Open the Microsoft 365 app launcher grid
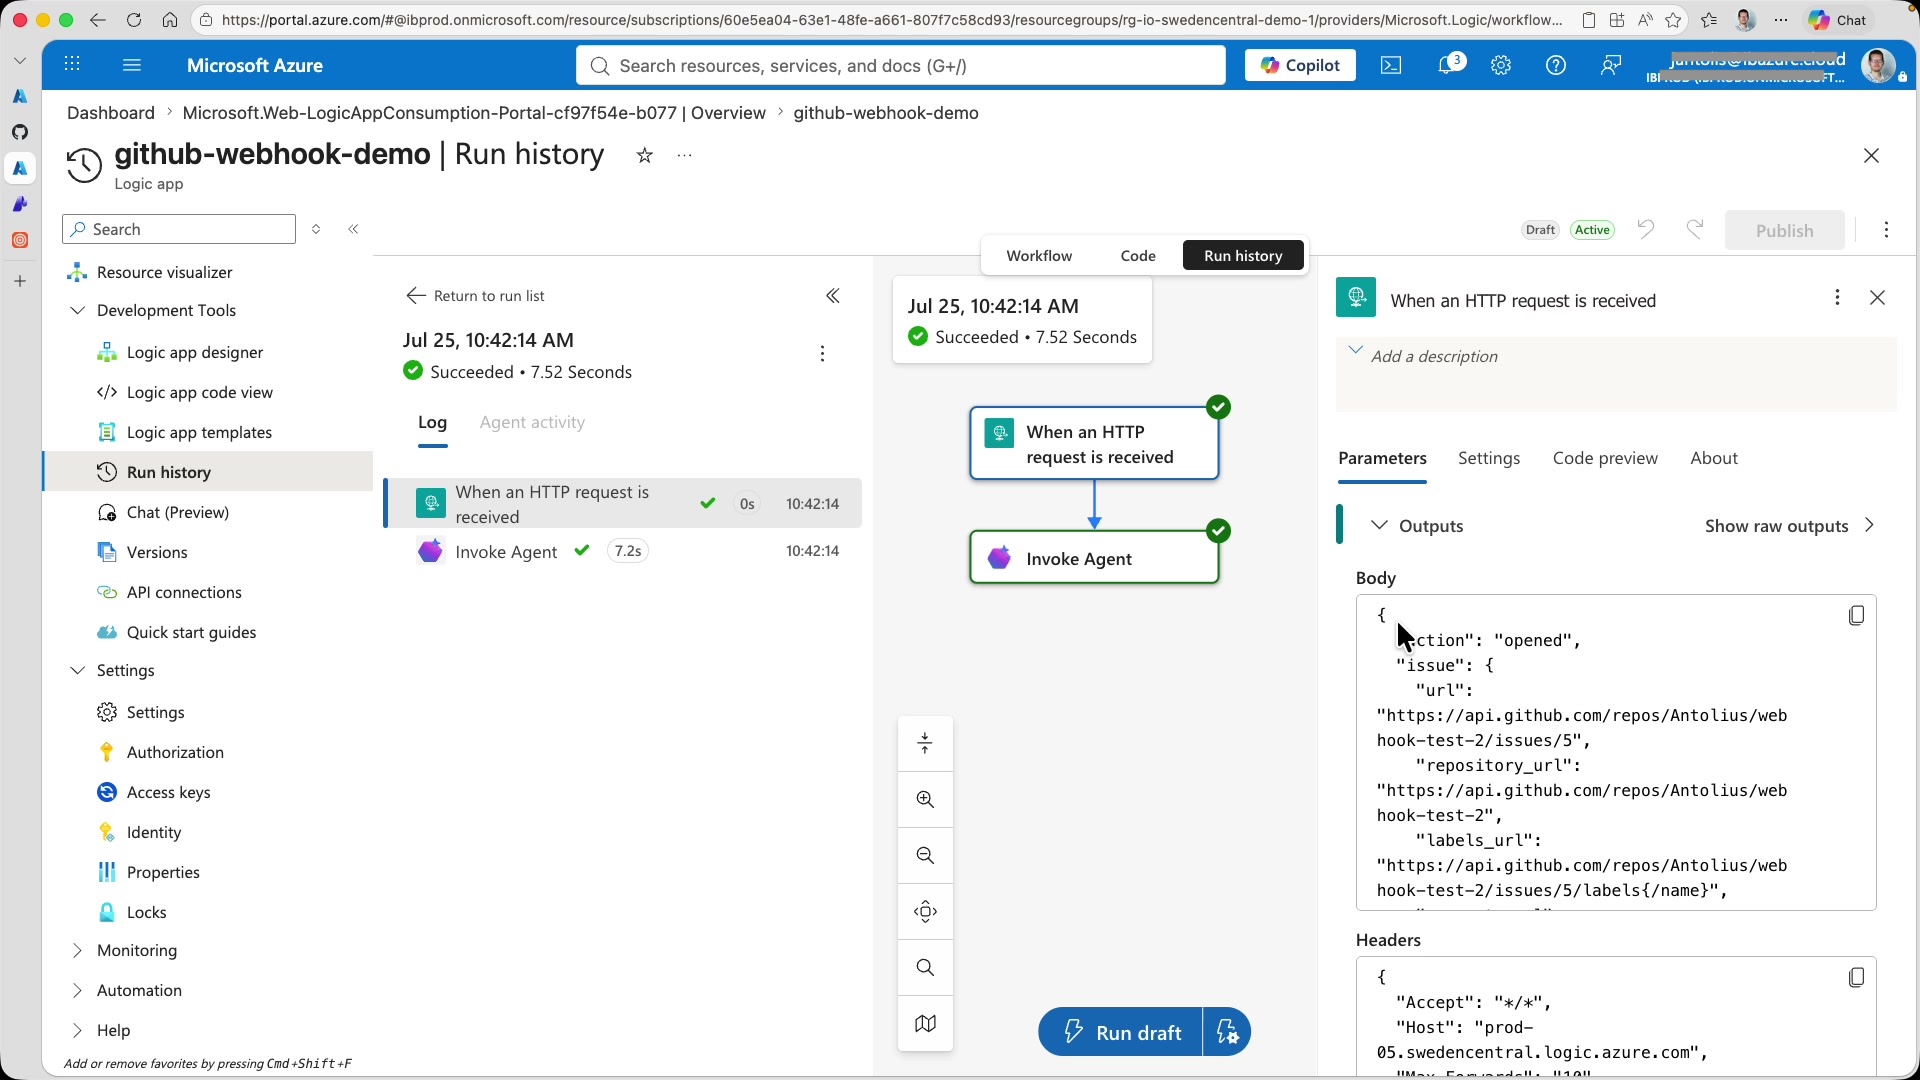 [x=72, y=65]
